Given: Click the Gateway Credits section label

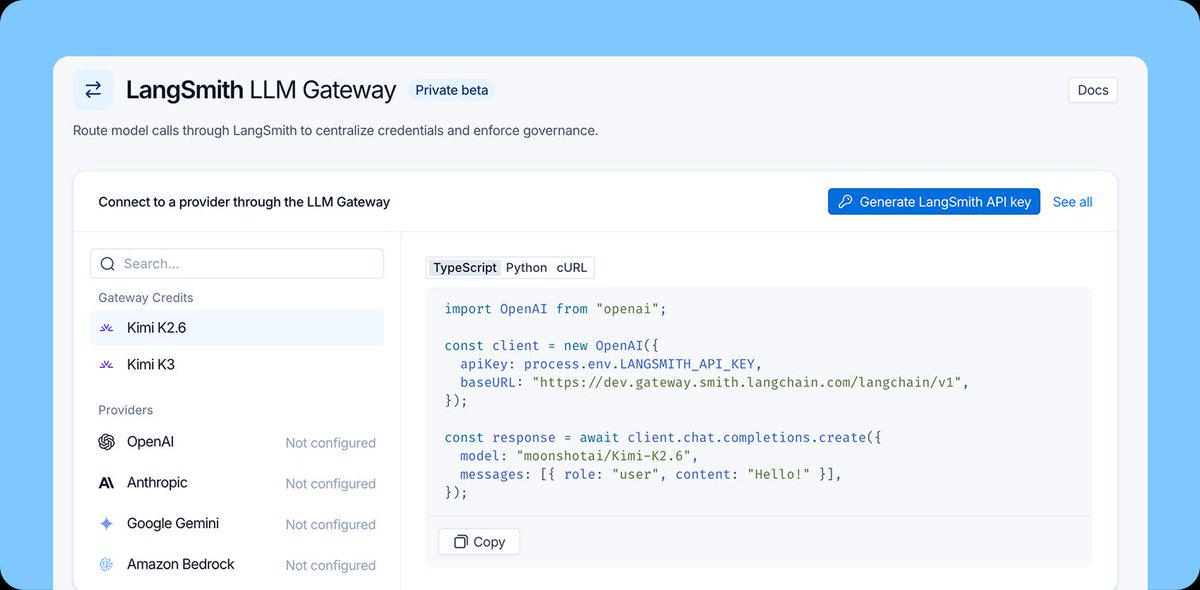Looking at the screenshot, I should coord(146,298).
